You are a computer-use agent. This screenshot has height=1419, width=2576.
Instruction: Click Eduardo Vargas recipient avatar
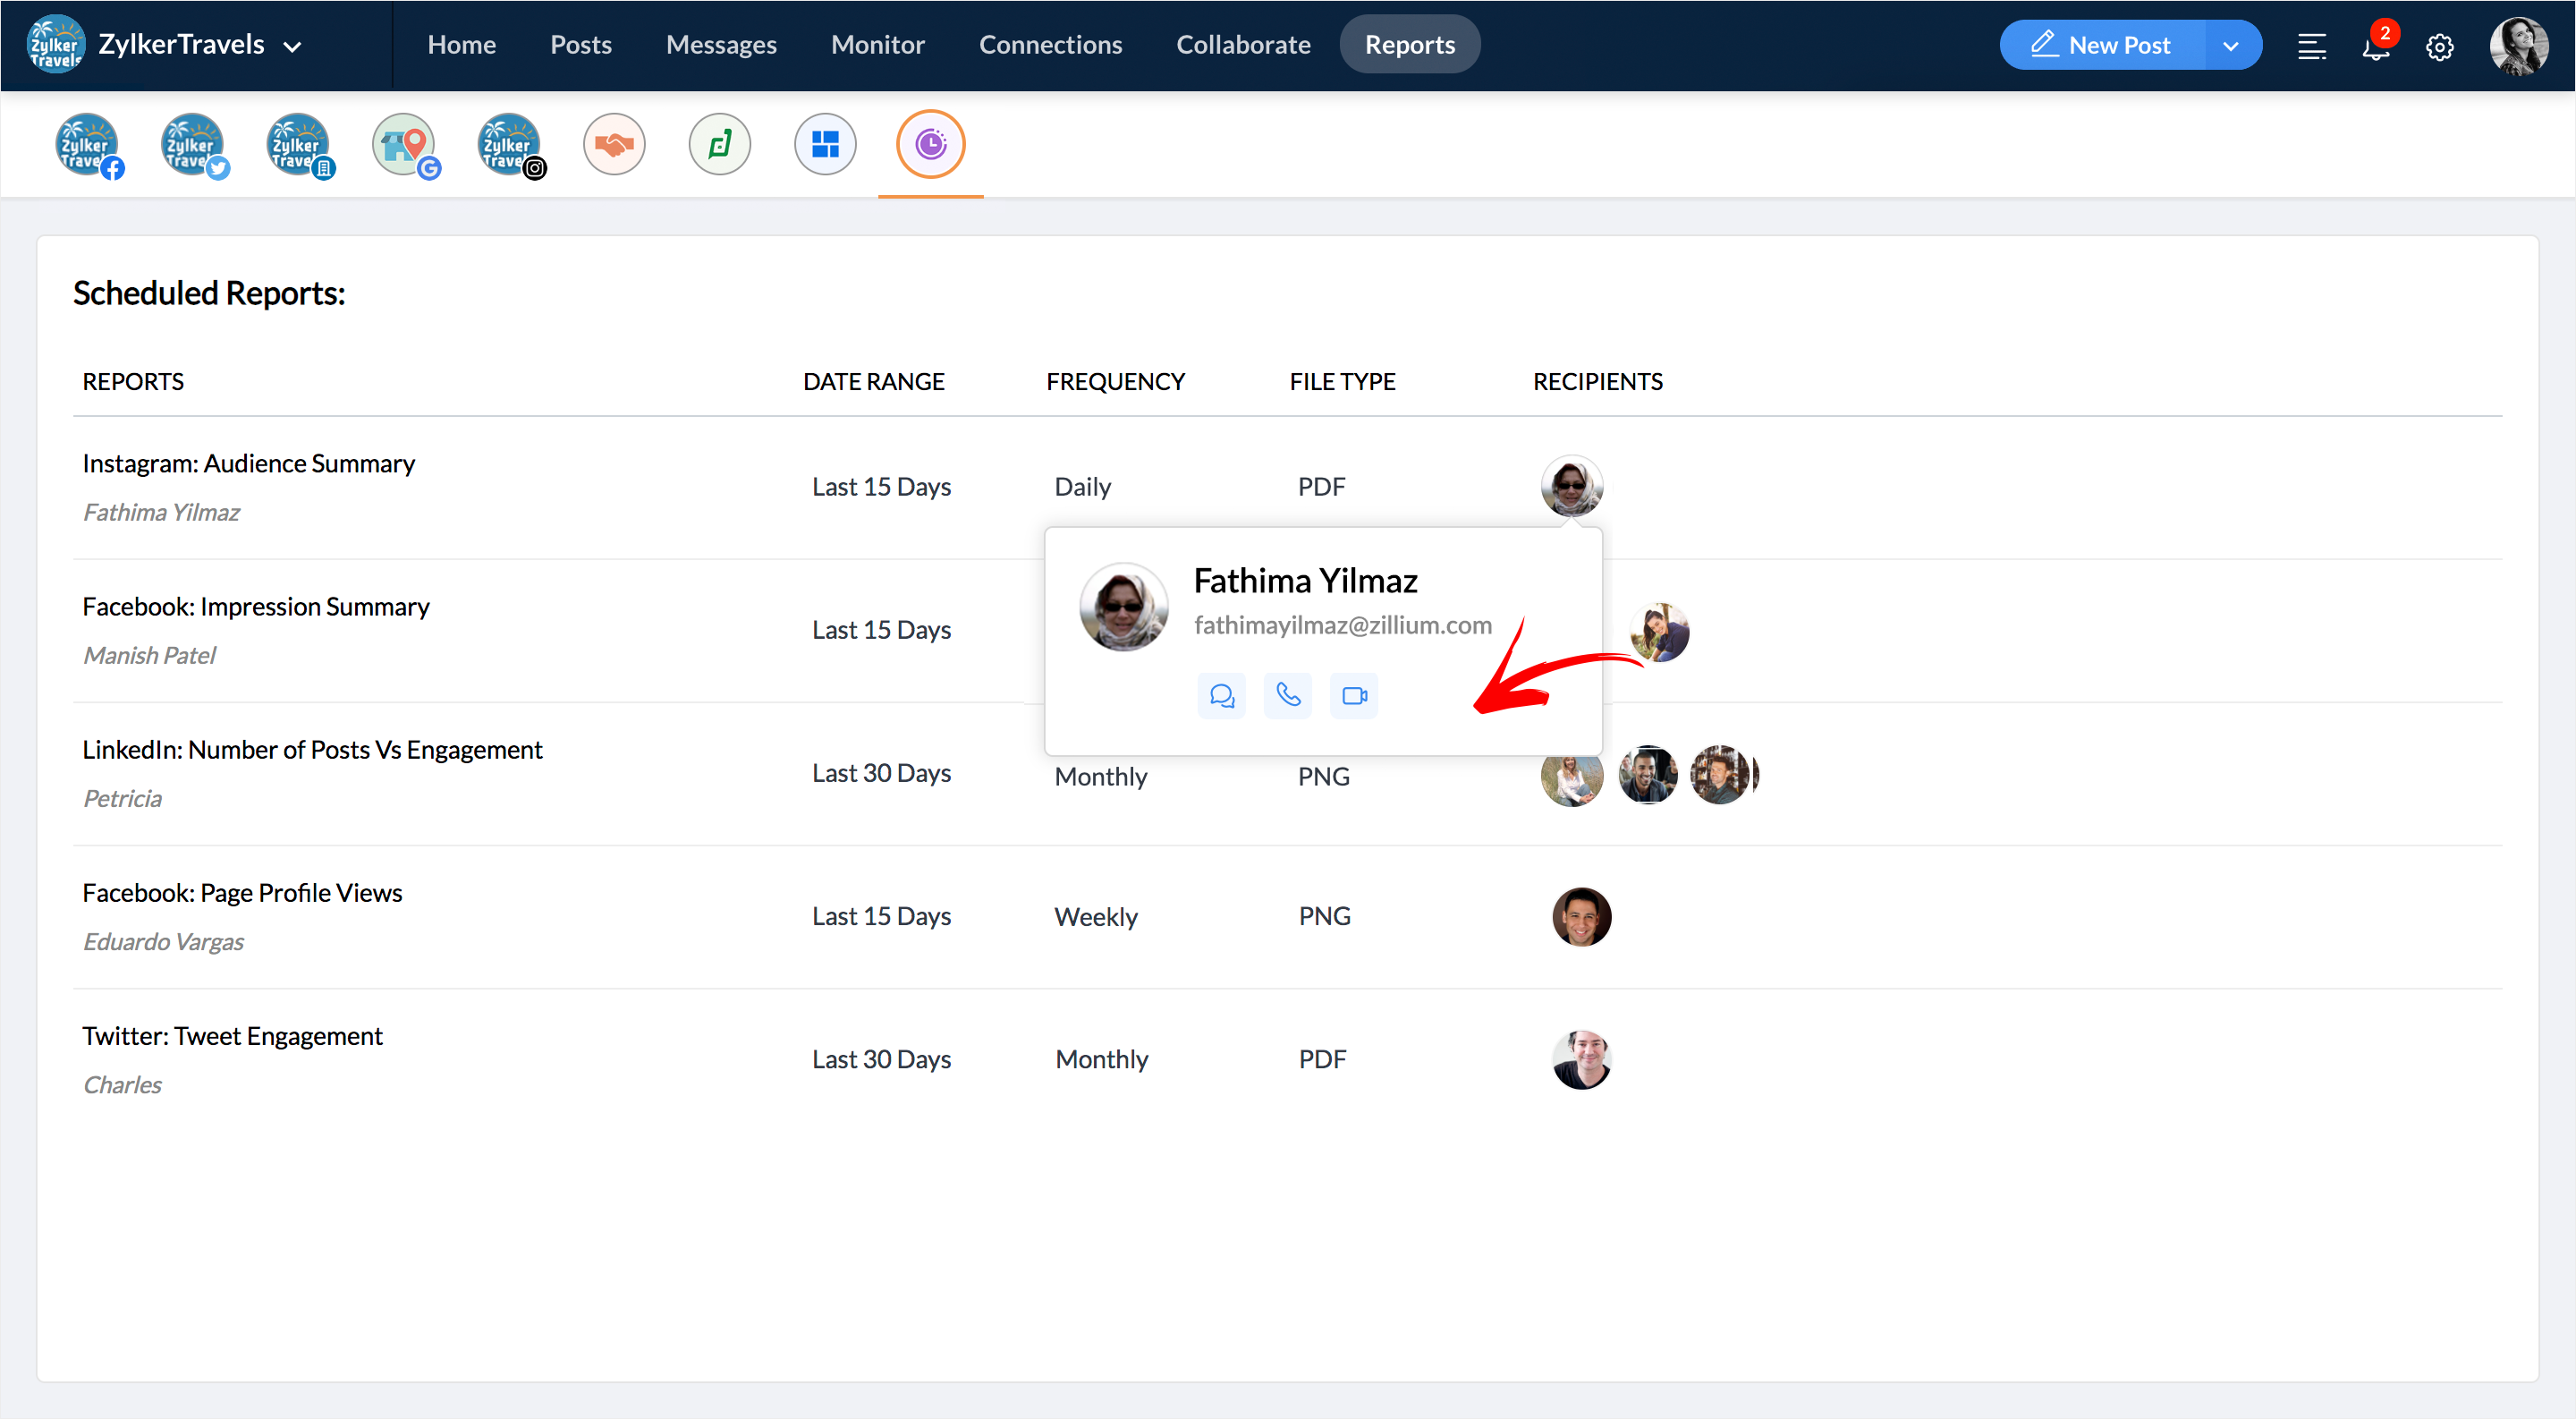coord(1581,917)
